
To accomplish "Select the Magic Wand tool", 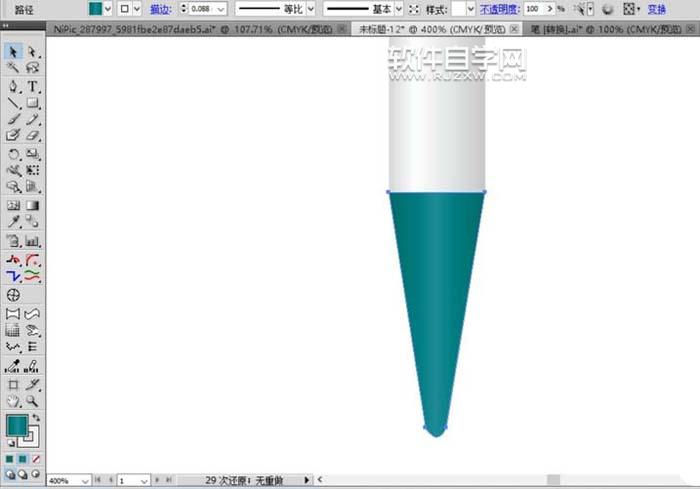I will 14,68.
